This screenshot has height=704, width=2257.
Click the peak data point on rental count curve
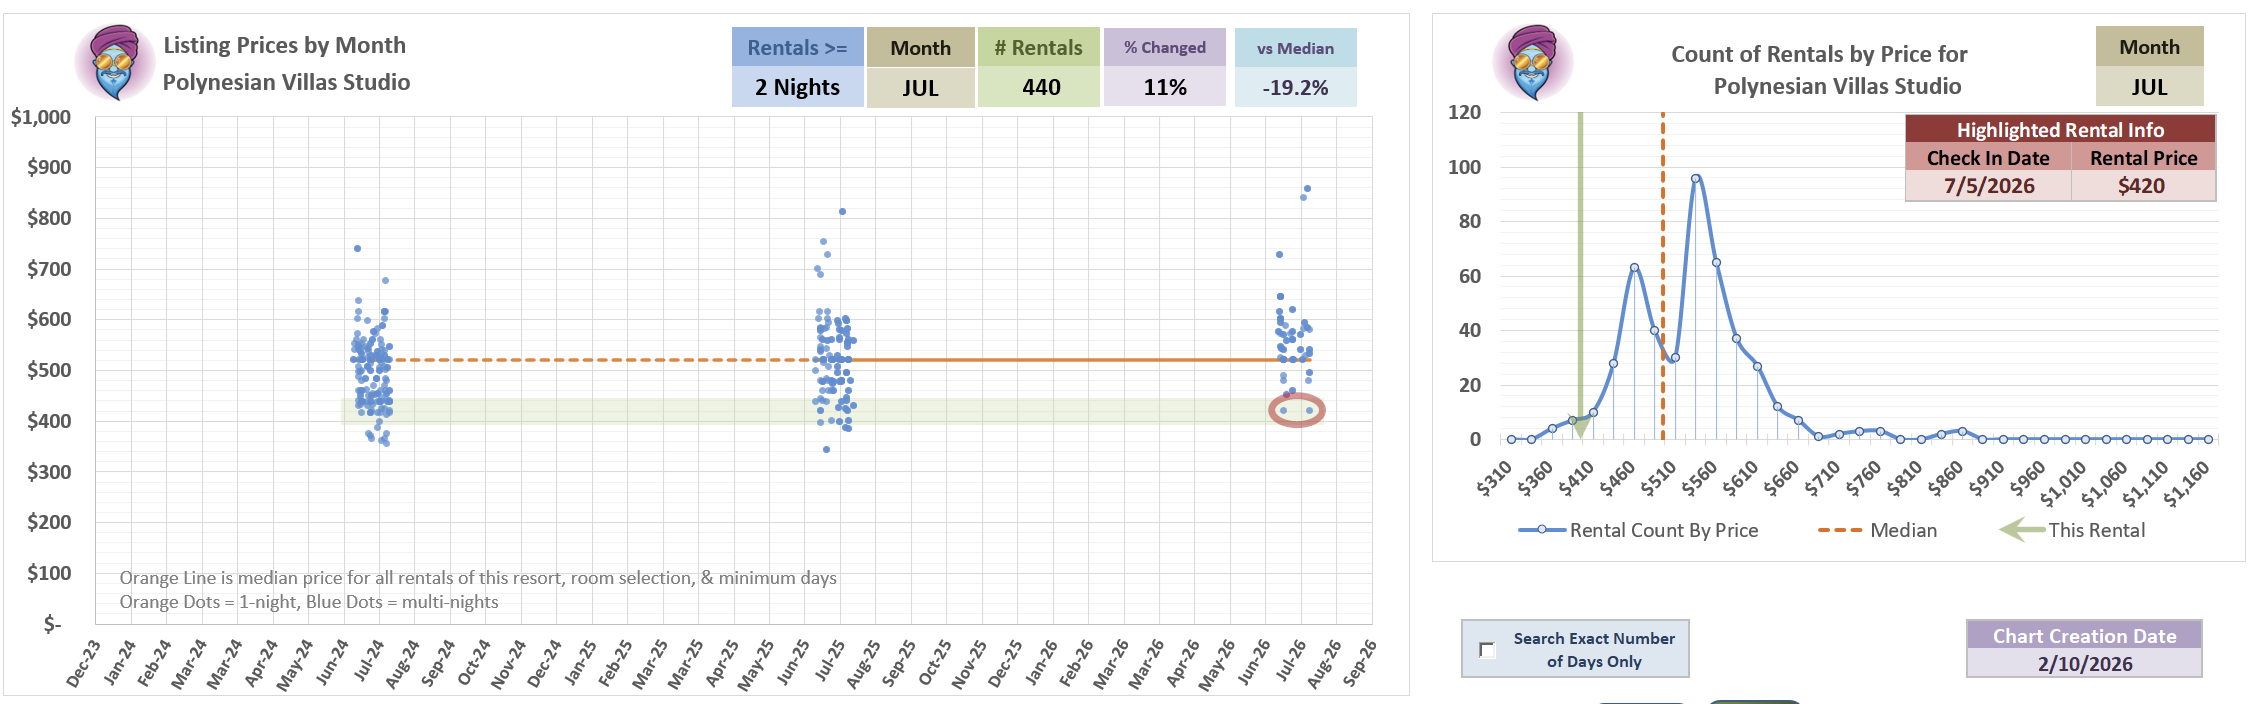click(1696, 179)
